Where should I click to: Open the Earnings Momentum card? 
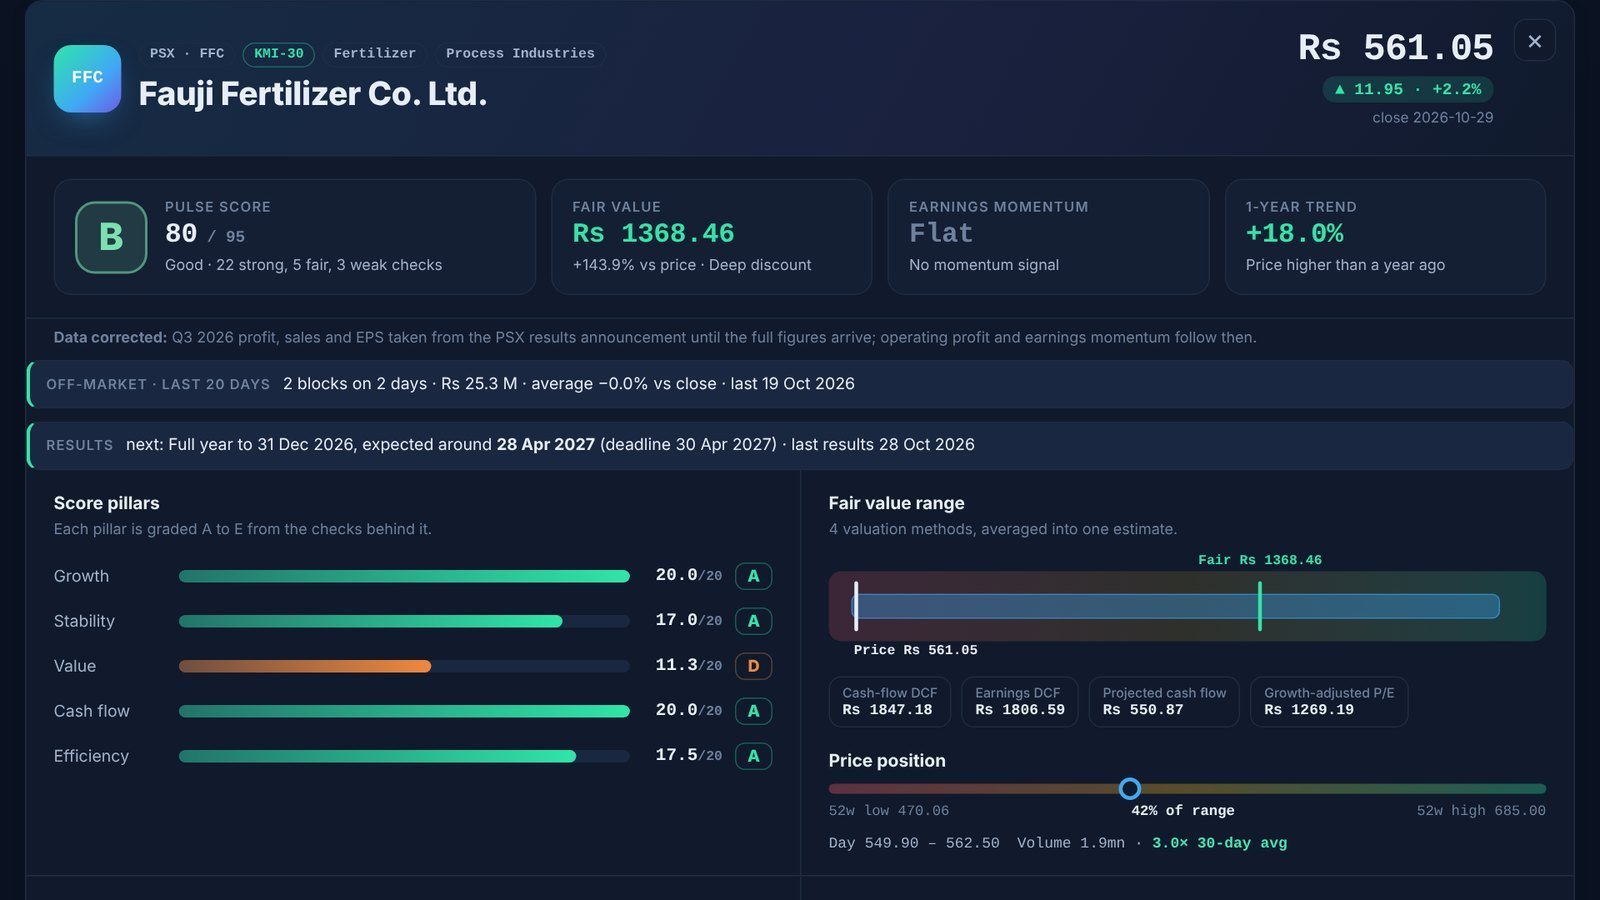1048,237
